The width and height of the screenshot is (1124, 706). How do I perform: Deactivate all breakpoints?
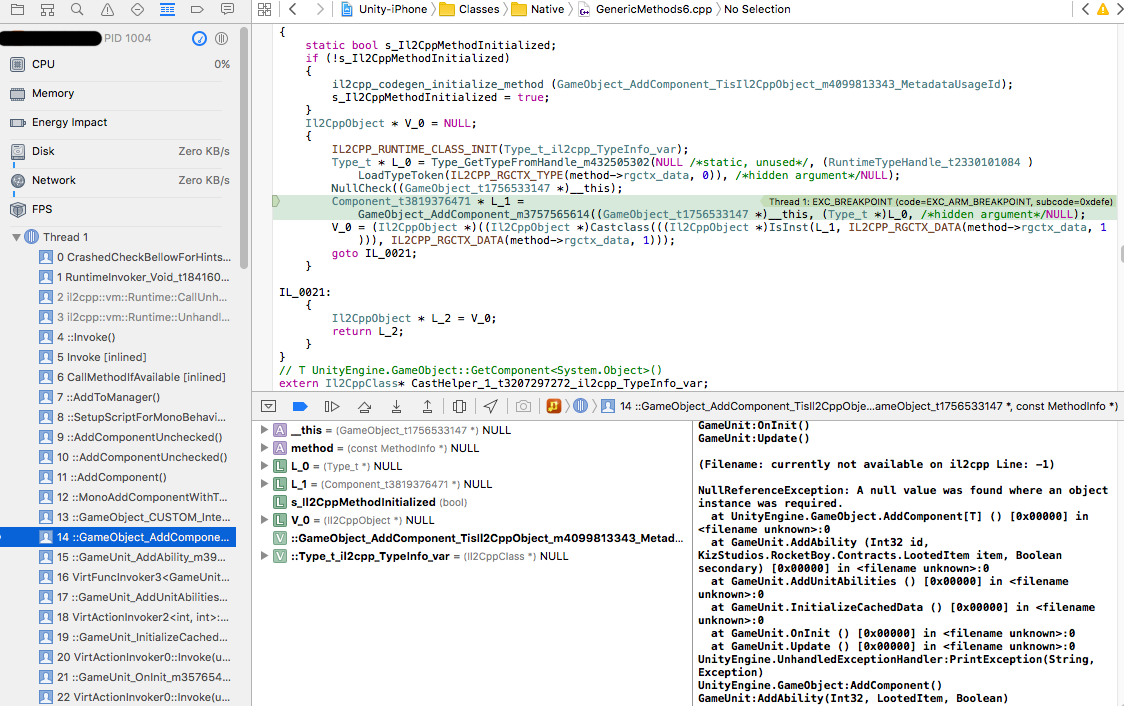click(299, 406)
